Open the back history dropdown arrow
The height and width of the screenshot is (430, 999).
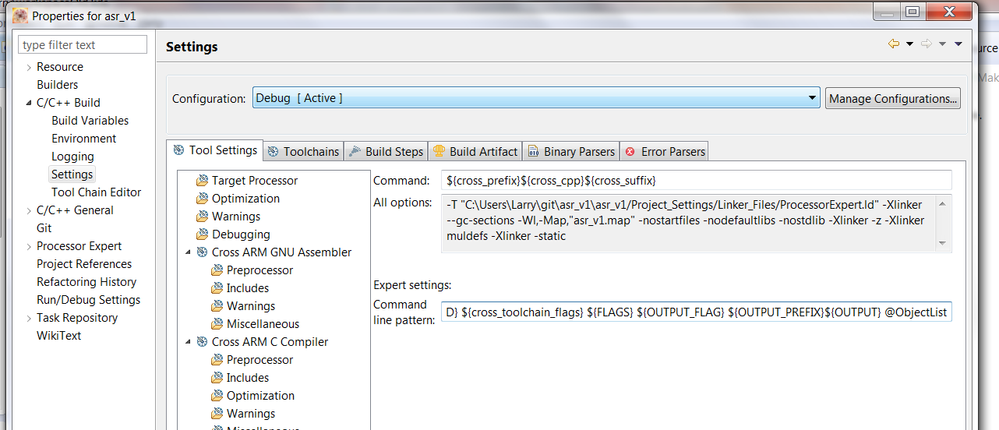(909, 44)
